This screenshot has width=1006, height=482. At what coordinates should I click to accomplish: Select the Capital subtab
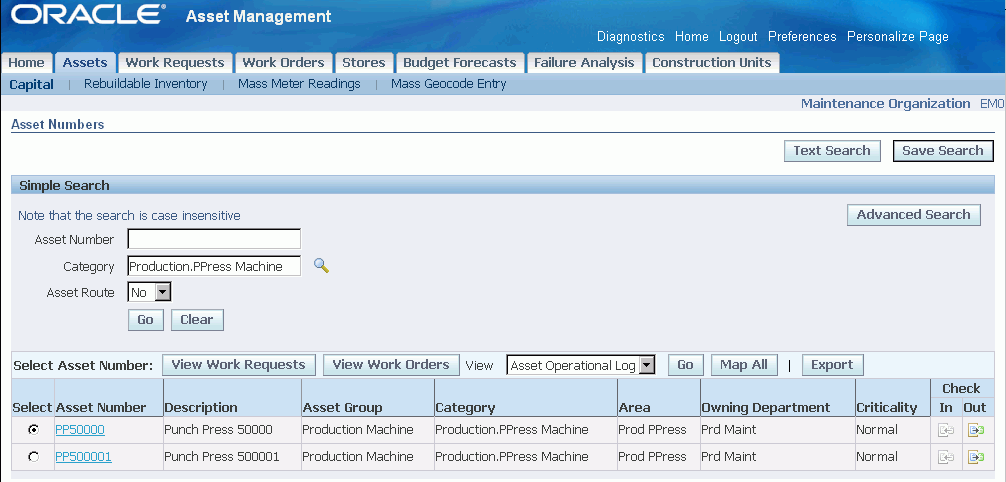(31, 84)
